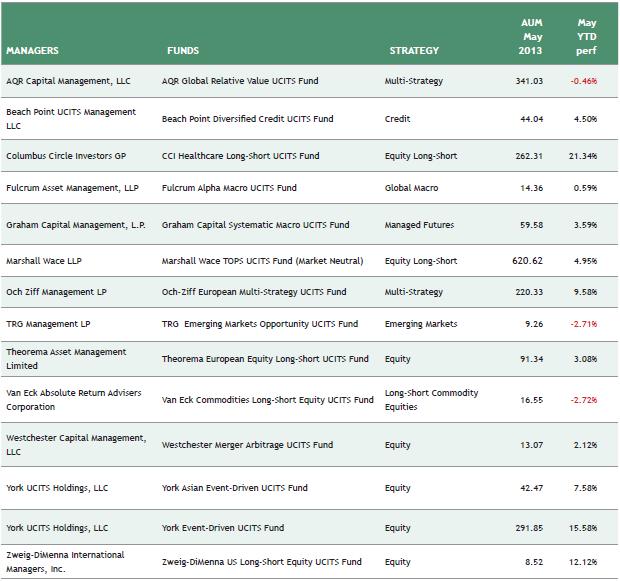Viewport: 620px width, 581px height.
Task: Click the STRATEGY column header
Action: pyautogui.click(x=414, y=50)
